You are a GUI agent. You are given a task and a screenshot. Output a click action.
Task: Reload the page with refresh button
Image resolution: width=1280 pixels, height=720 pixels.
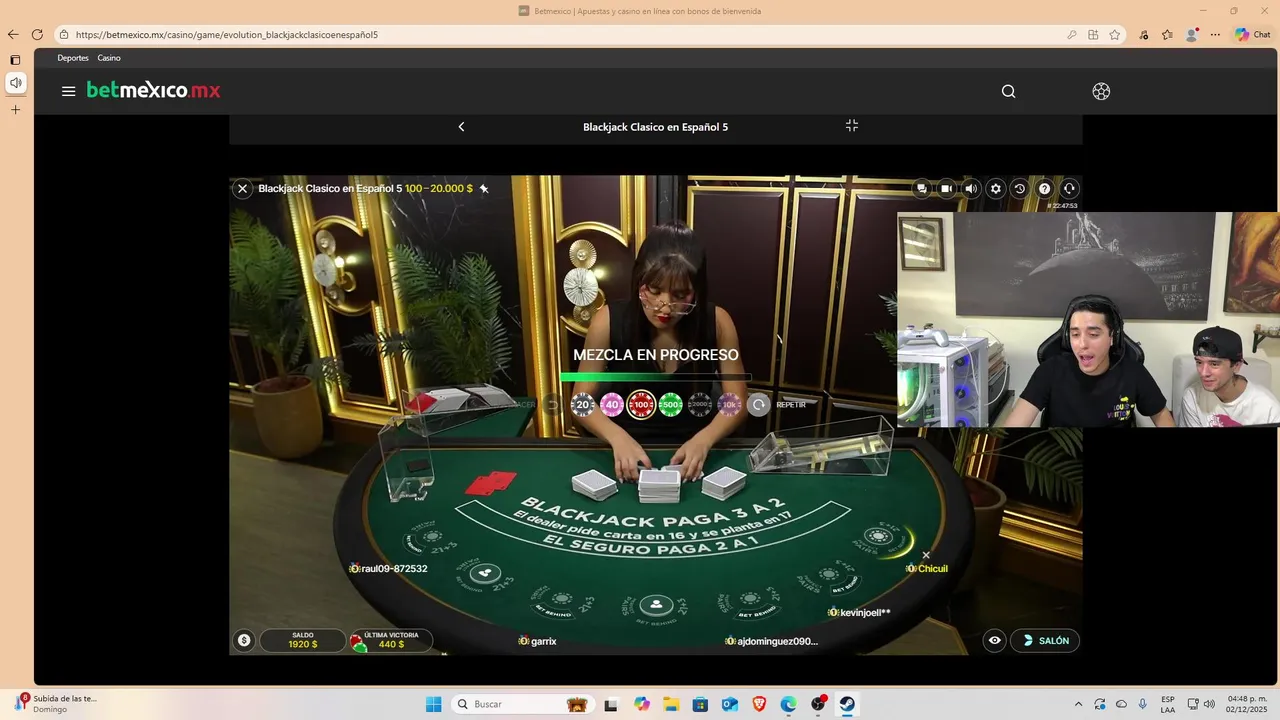(x=37, y=34)
